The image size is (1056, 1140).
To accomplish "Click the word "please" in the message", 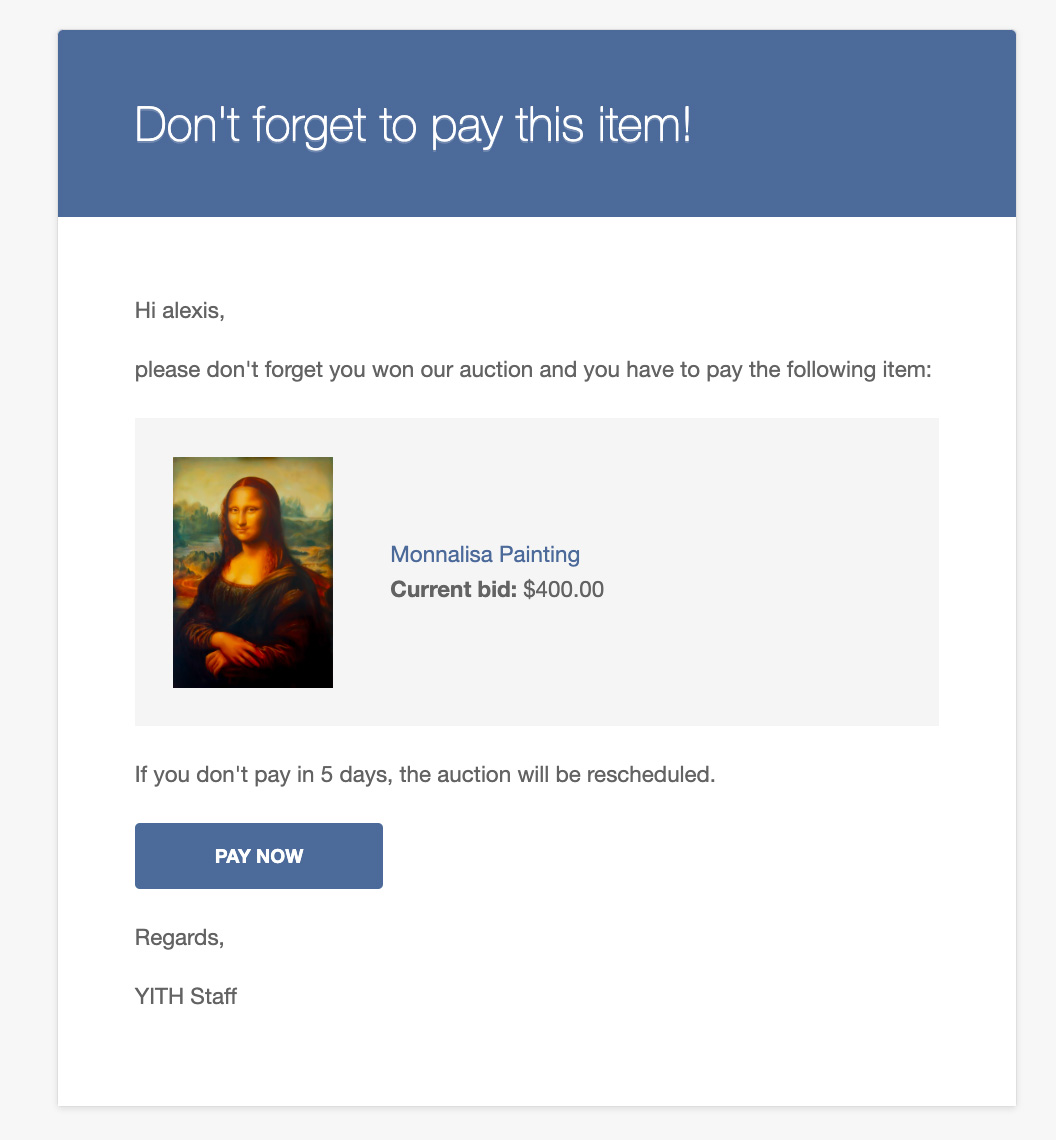I will [x=167, y=371].
